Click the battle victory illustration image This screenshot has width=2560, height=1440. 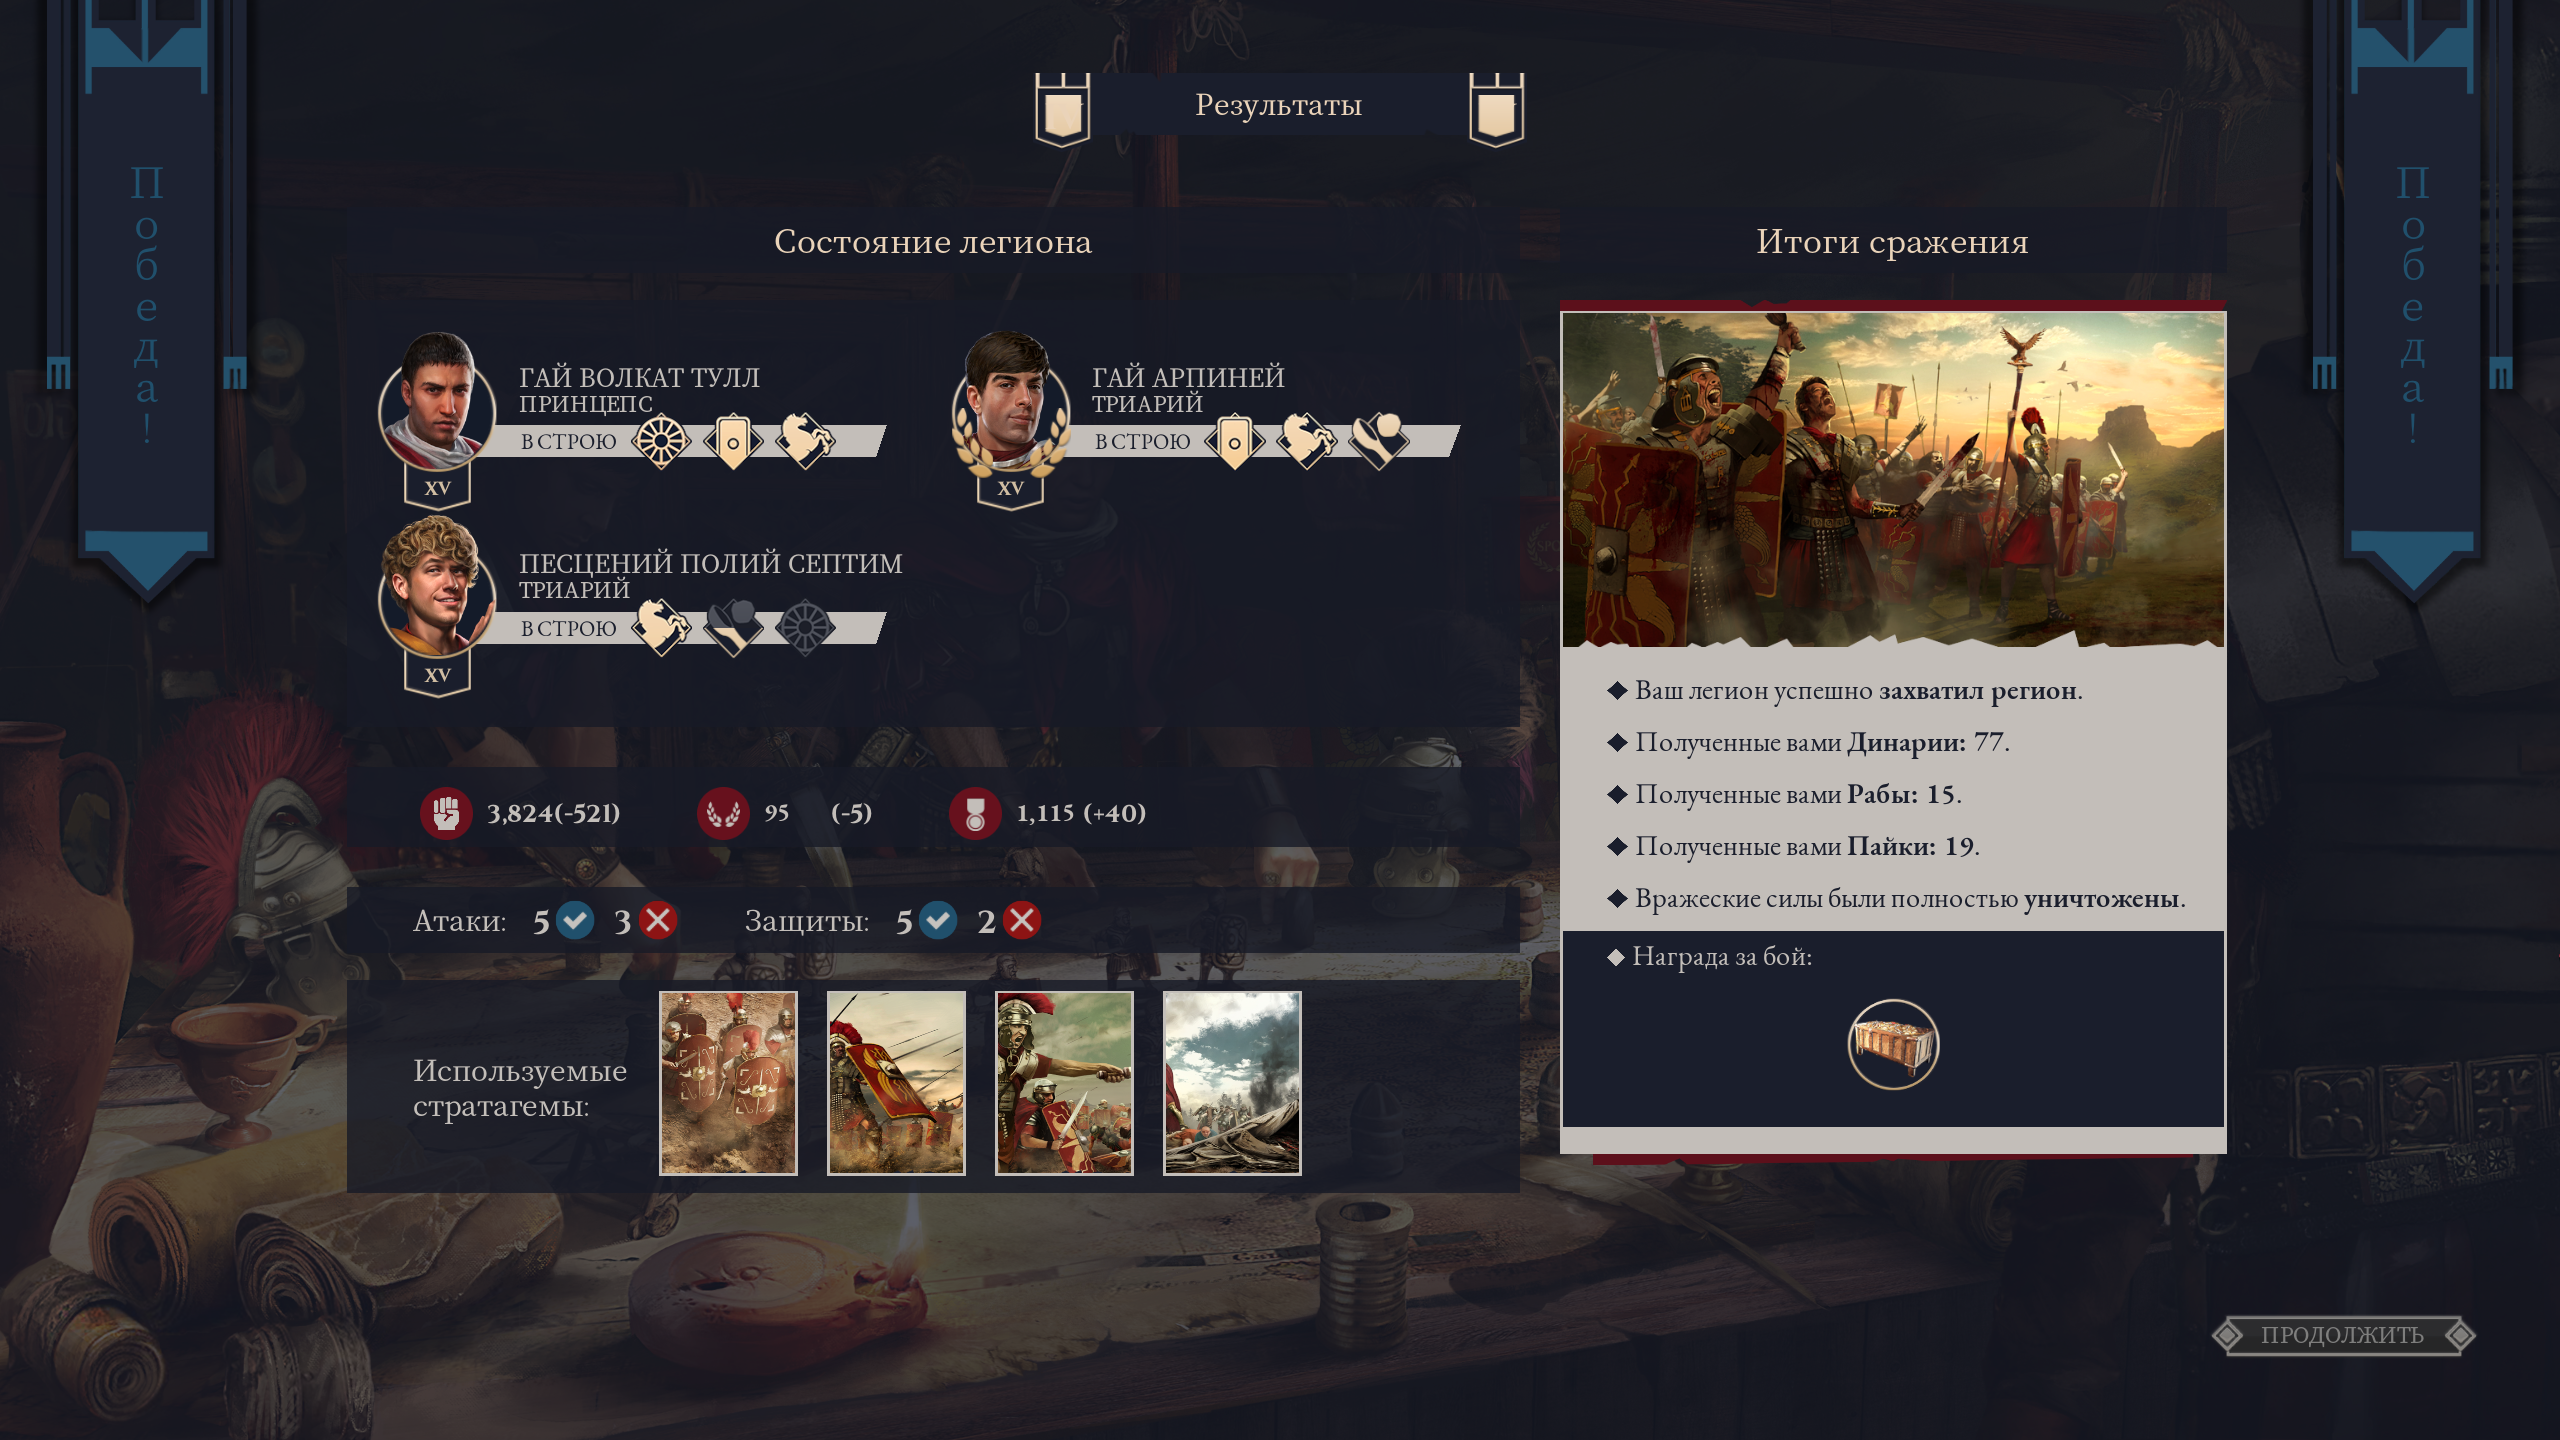pos(1893,480)
